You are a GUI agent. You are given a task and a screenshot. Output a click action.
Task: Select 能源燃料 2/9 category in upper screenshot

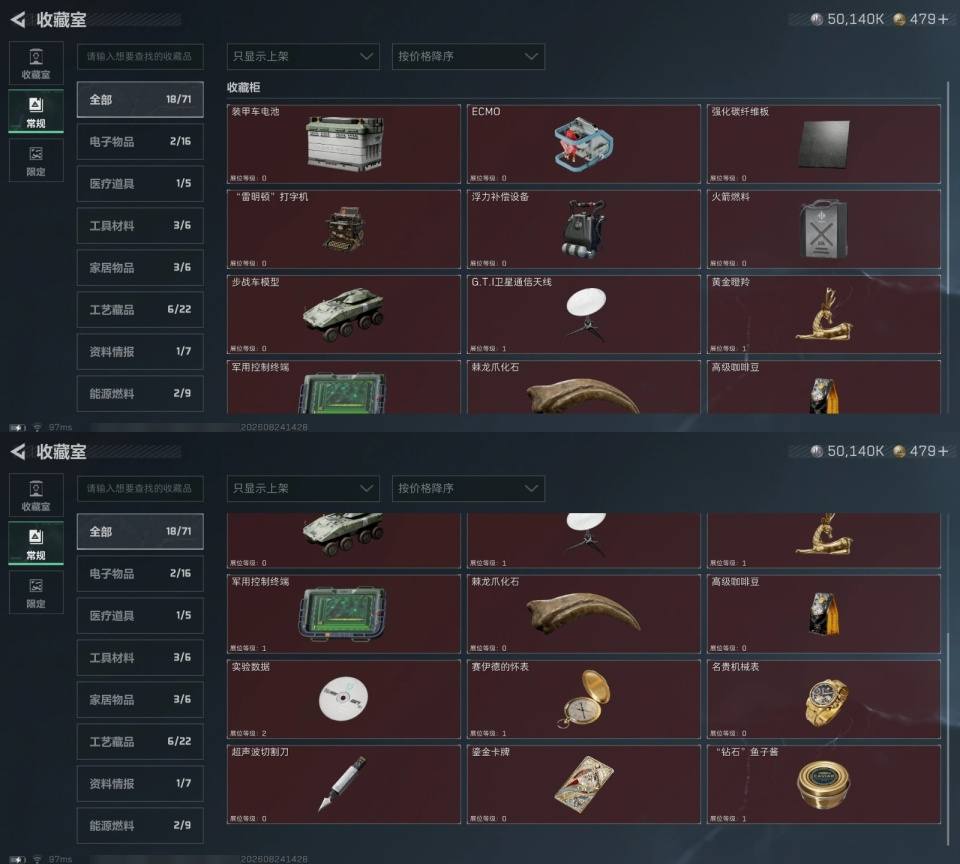click(140, 394)
